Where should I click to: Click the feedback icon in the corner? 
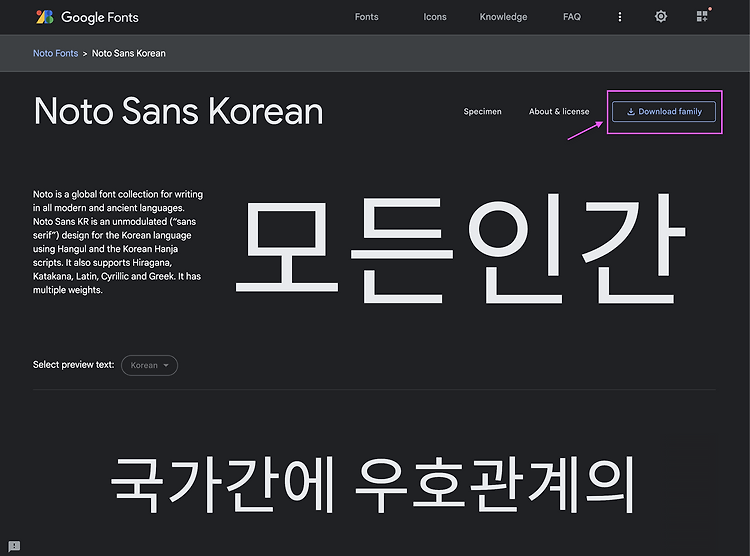(14, 545)
